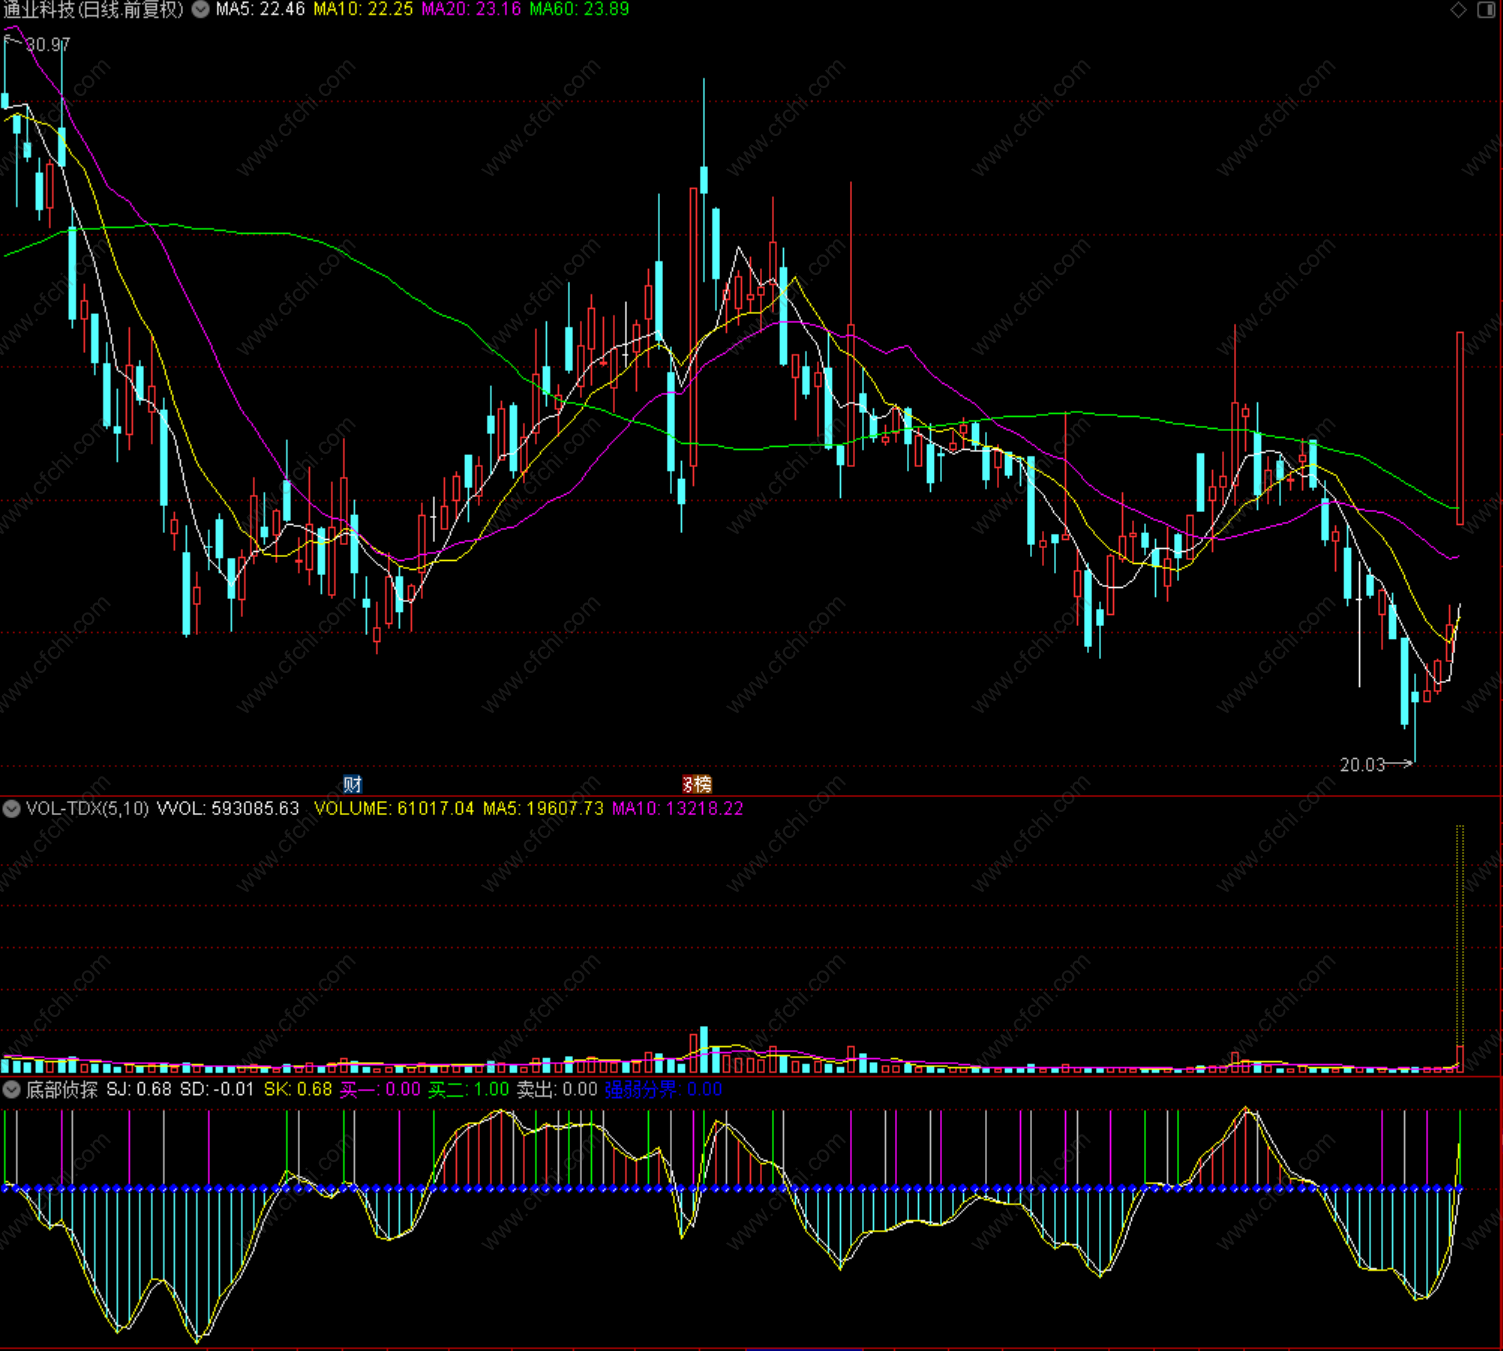Click the red 榜 ranking marker
The height and width of the screenshot is (1351, 1503).
[697, 784]
